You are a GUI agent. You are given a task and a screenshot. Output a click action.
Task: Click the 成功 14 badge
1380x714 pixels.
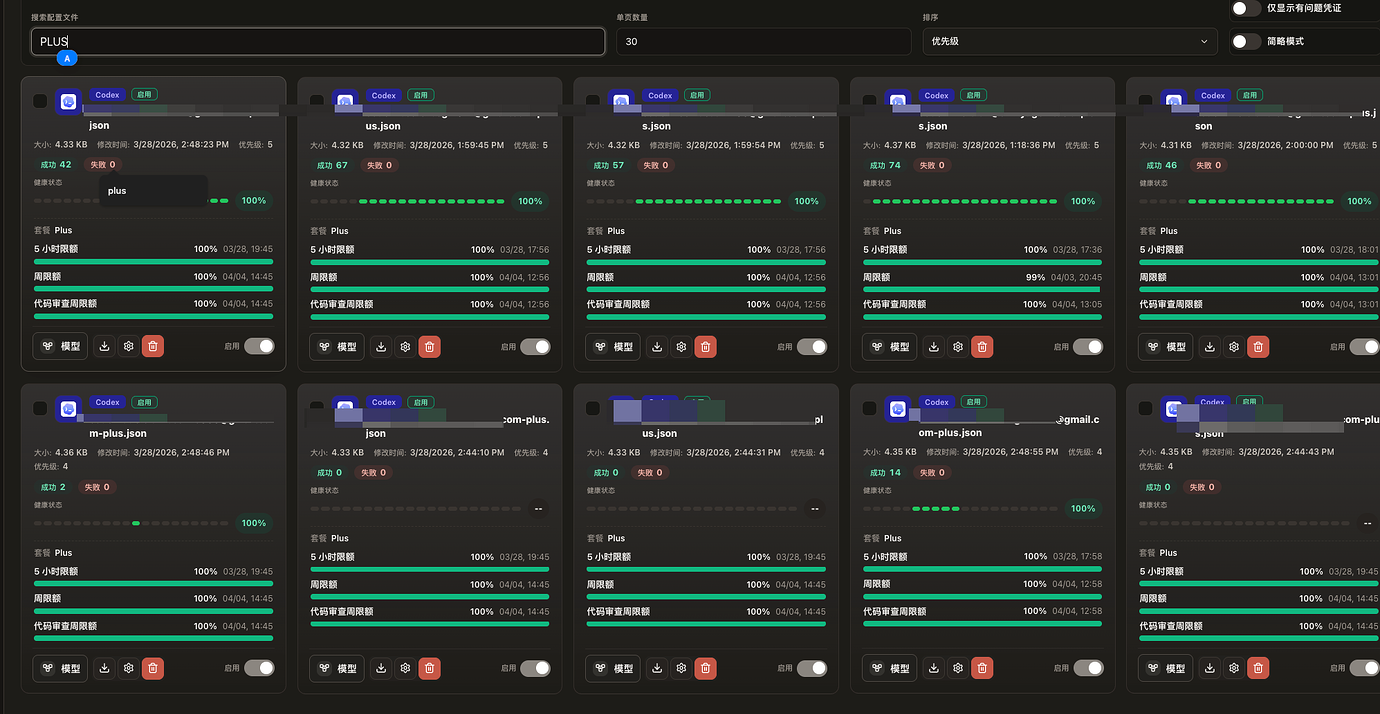884,472
